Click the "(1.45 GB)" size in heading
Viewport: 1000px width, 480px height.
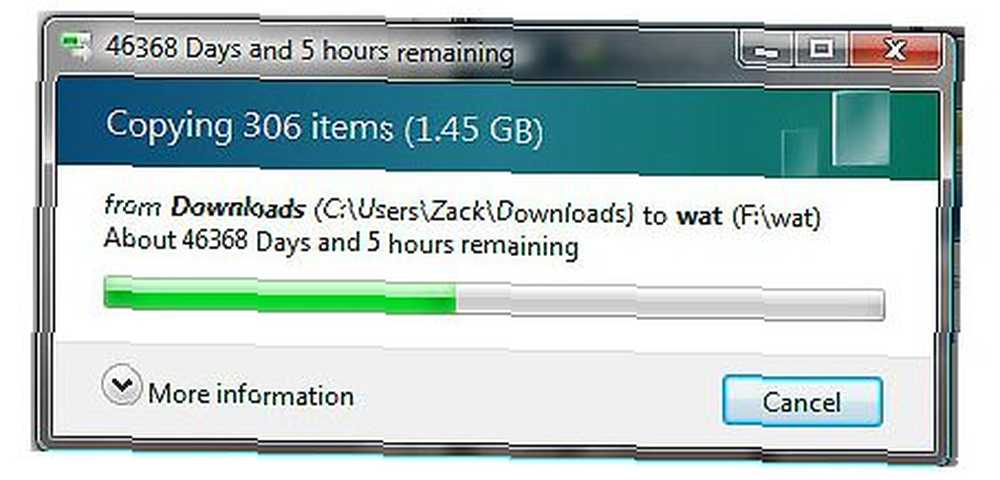[x=474, y=132]
